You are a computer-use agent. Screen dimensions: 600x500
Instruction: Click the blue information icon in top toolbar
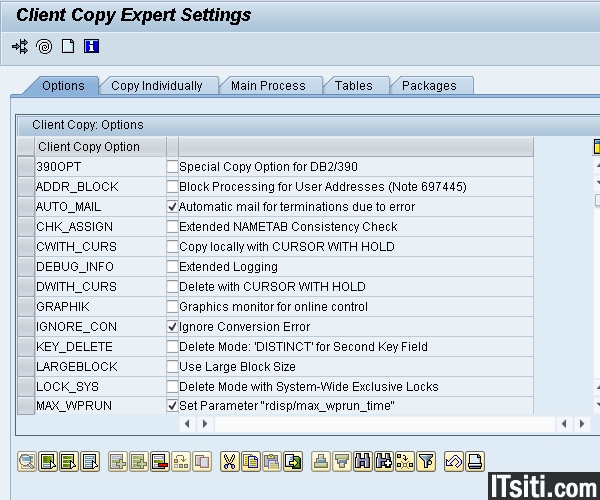pyautogui.click(x=92, y=46)
